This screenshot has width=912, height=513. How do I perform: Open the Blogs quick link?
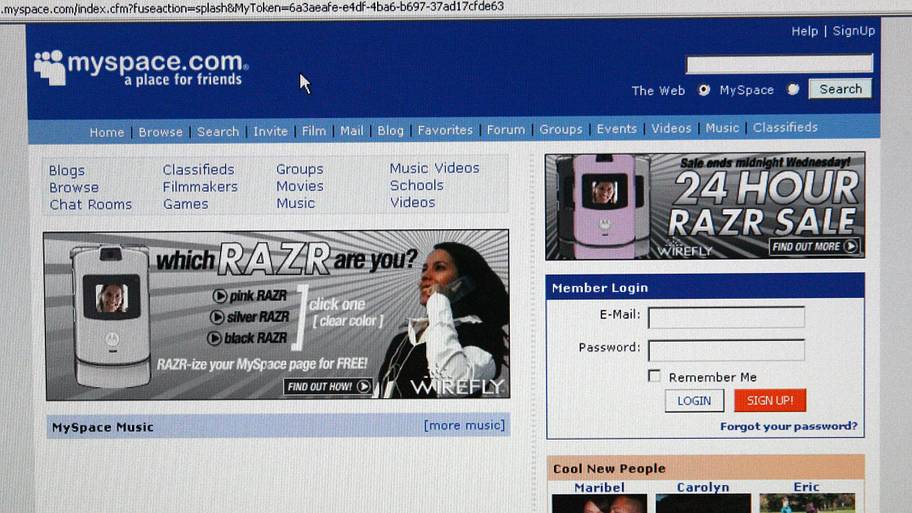point(67,170)
